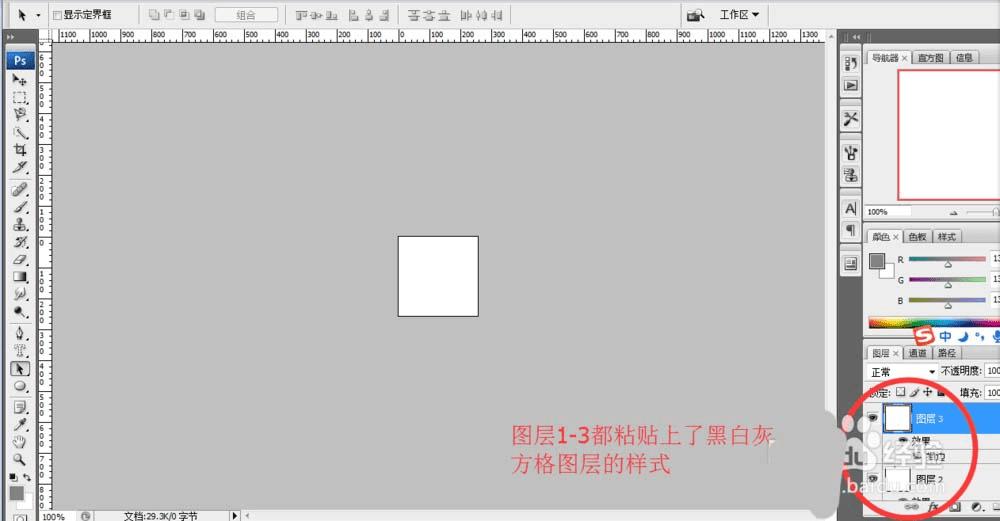This screenshot has height=521, width=1000.
Task: Select the Gradient tool
Action: [x=20, y=277]
